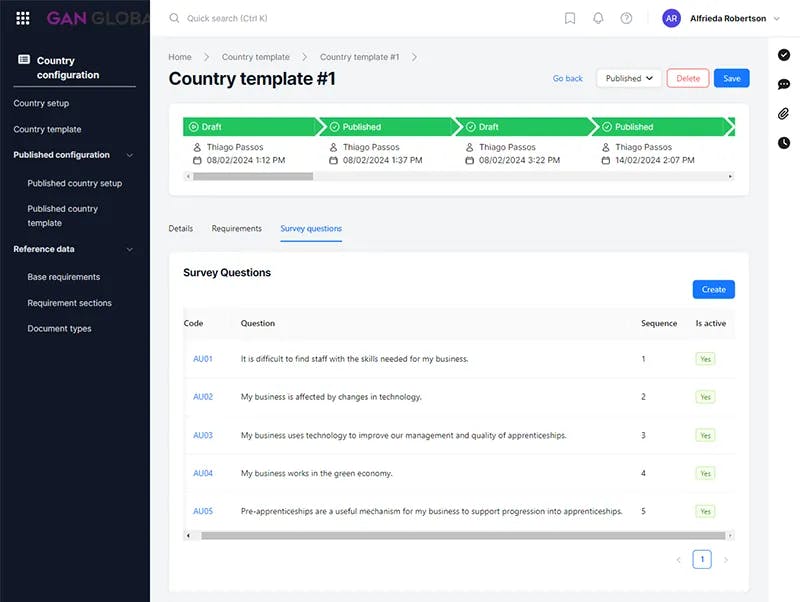
Task: Open the apps grid launcher icon
Action: tap(23, 18)
